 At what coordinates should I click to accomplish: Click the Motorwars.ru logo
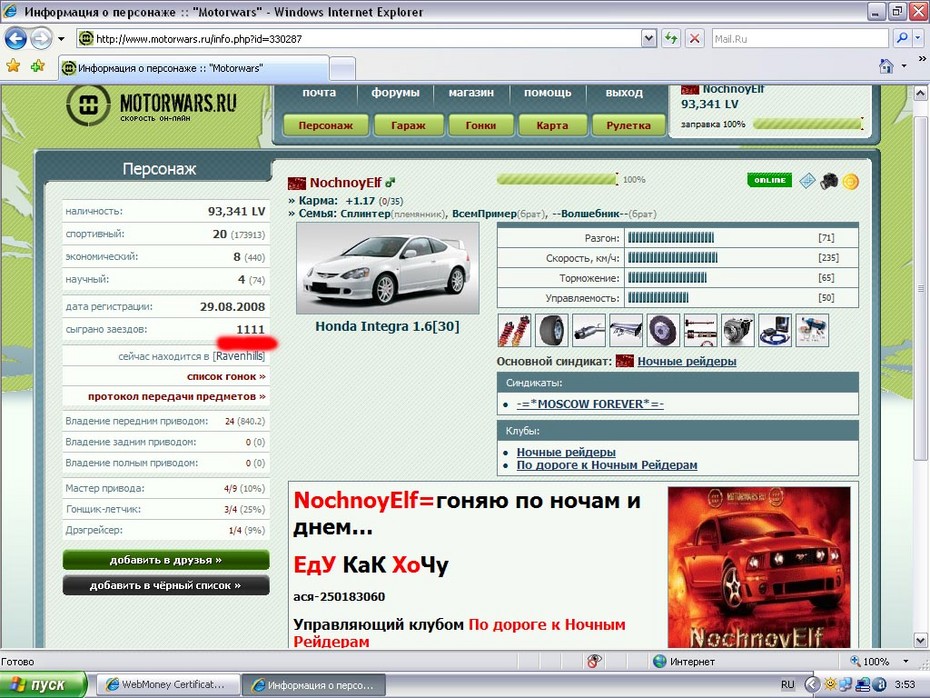[x=151, y=105]
